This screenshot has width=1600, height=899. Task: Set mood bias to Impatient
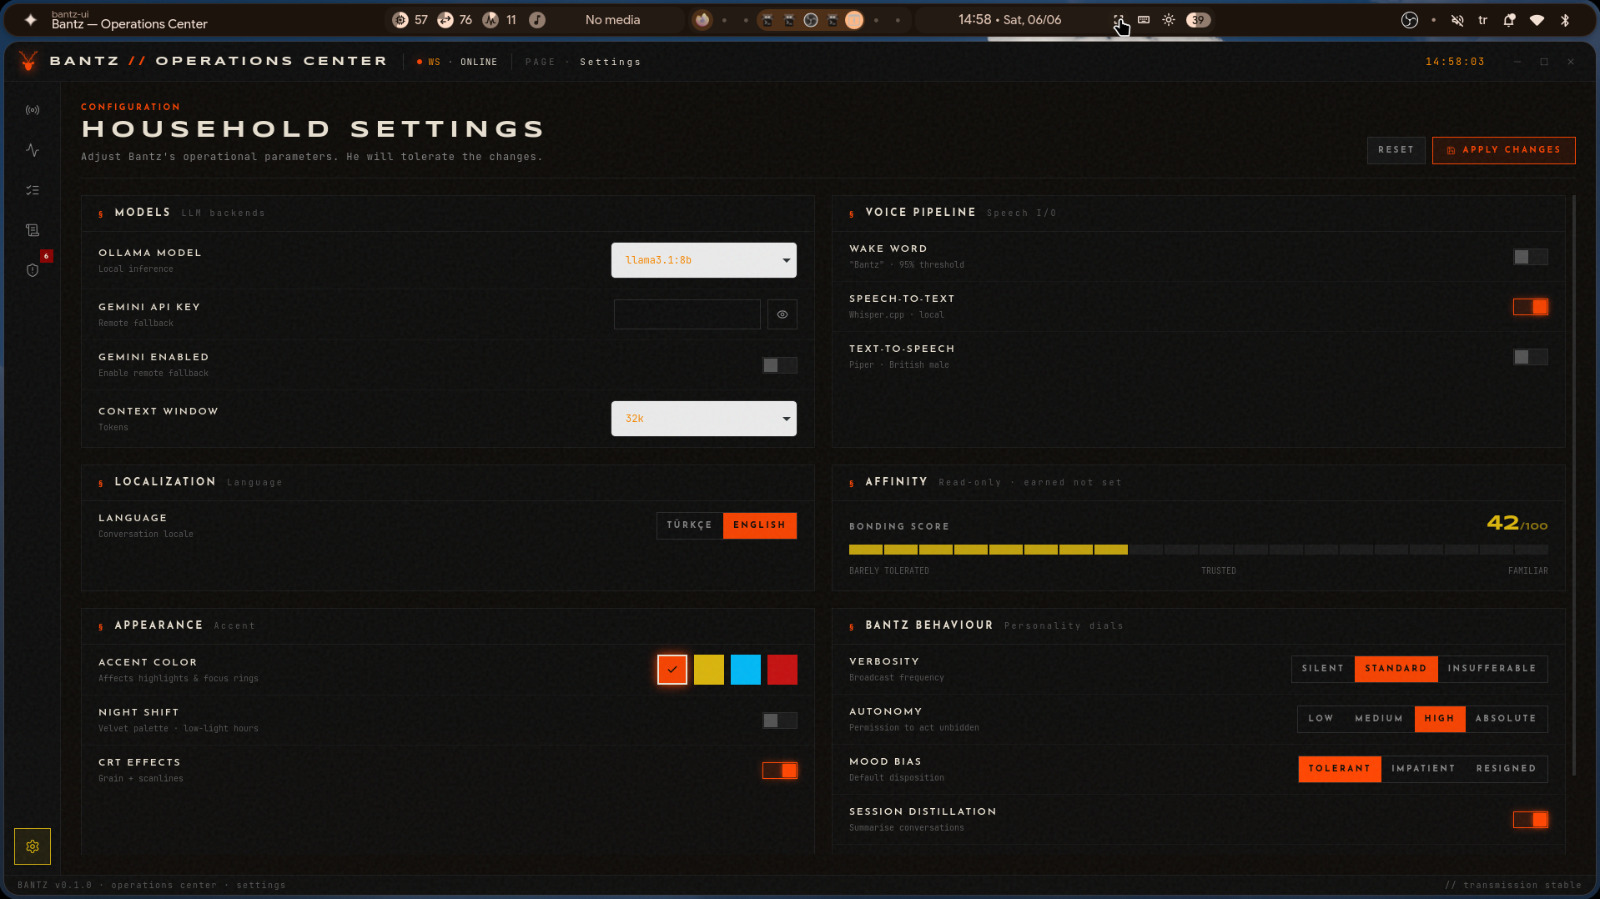(1423, 768)
